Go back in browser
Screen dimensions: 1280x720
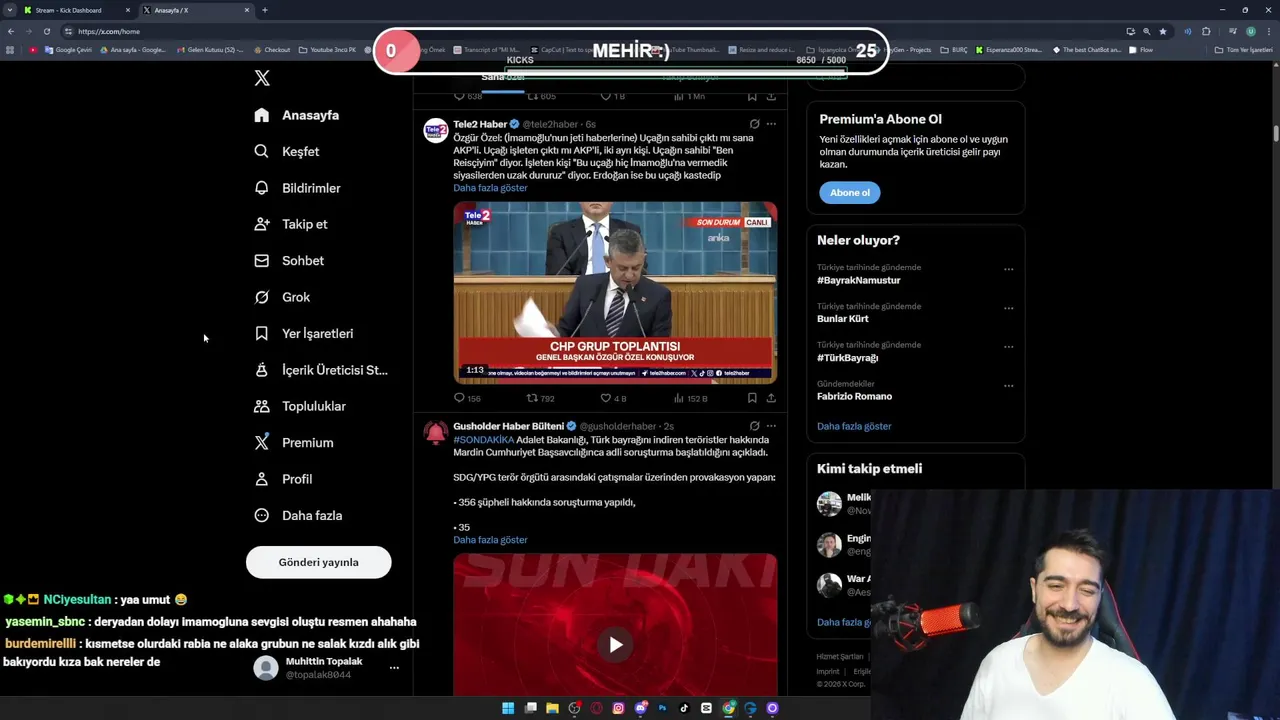(11, 31)
